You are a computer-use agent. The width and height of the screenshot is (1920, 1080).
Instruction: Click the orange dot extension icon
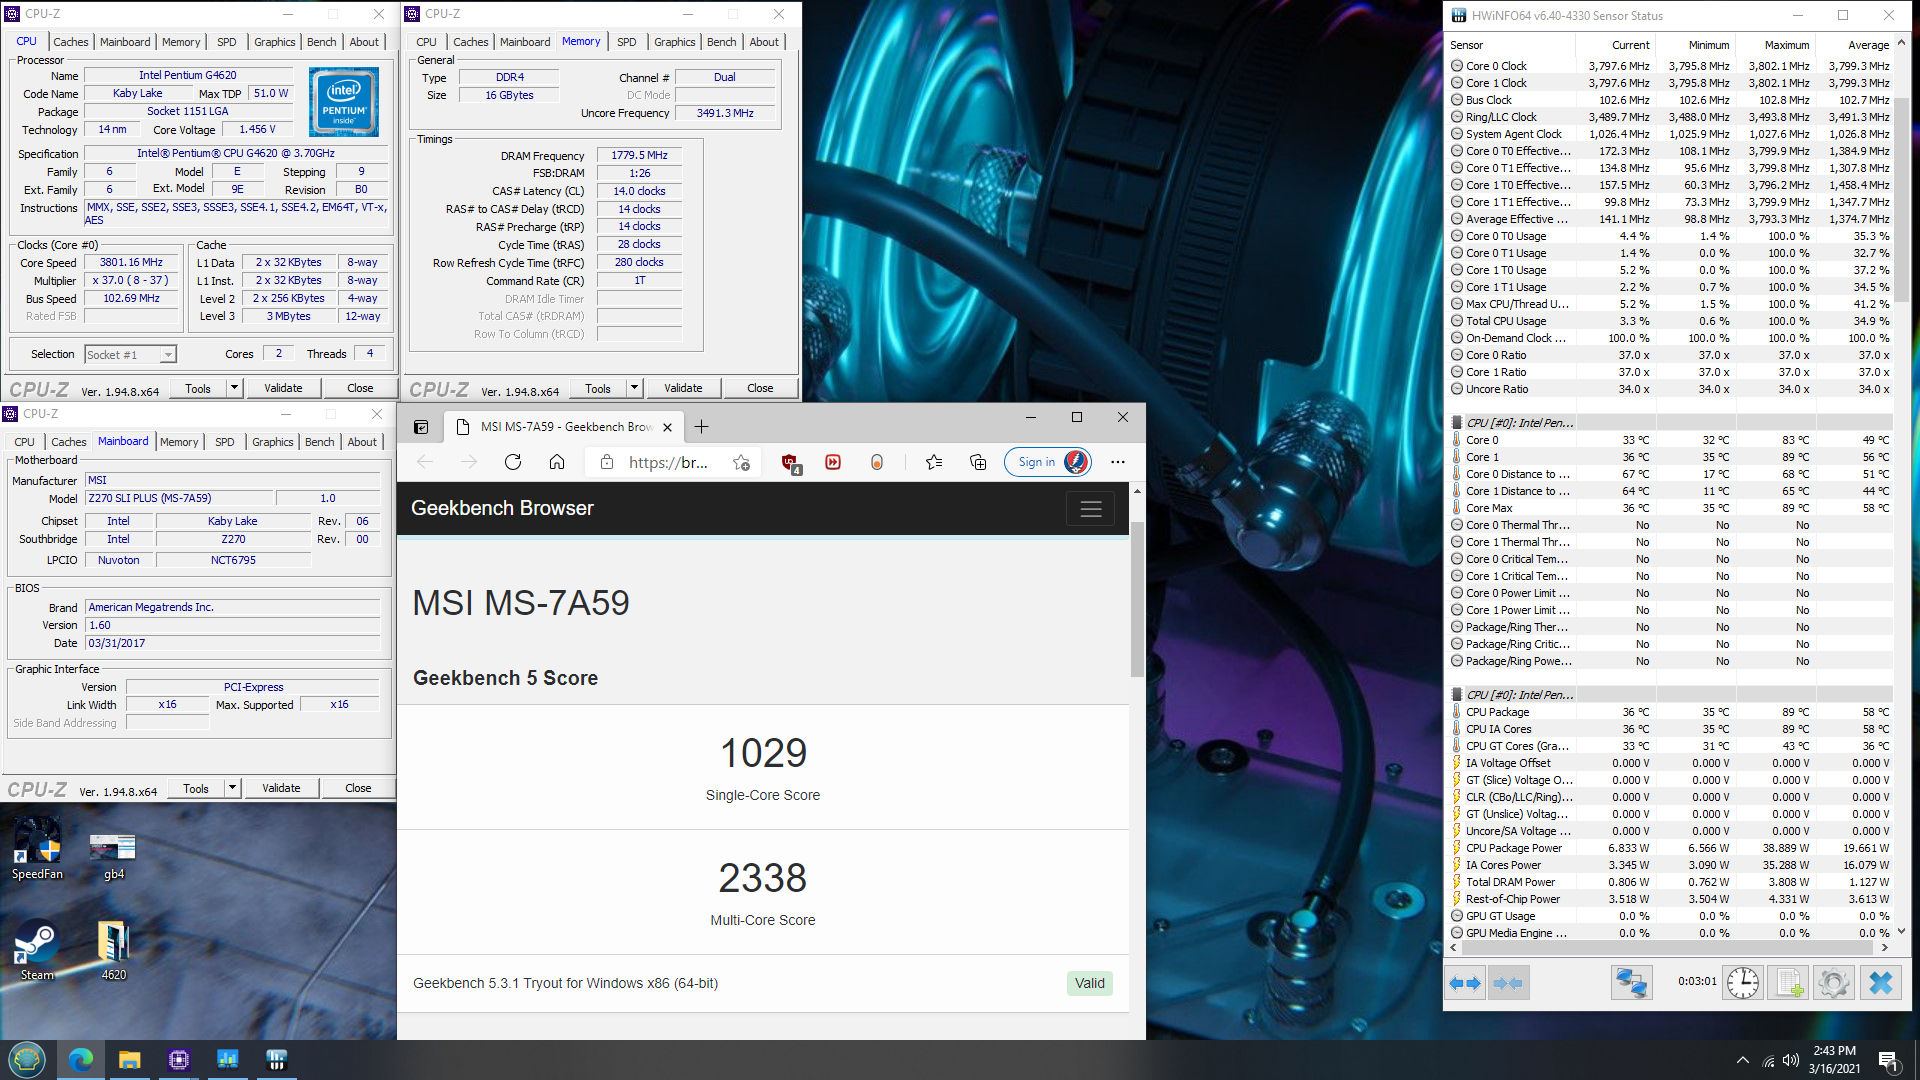point(877,462)
